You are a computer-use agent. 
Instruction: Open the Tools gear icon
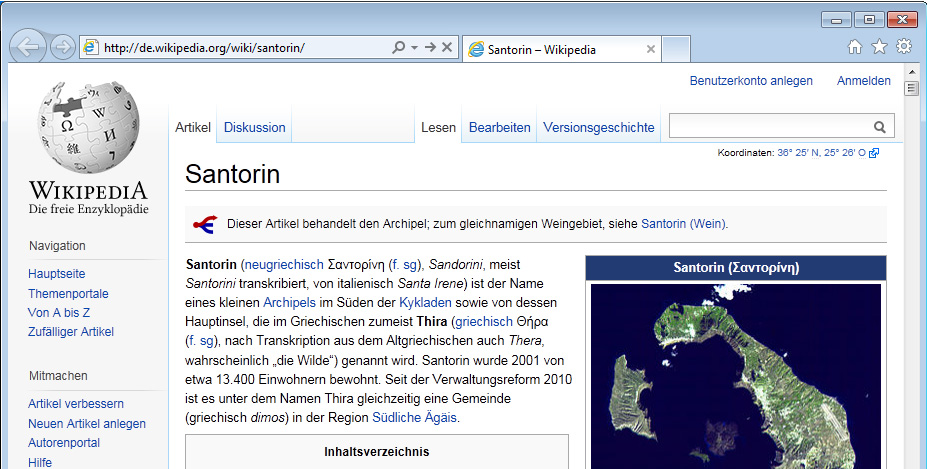click(904, 46)
